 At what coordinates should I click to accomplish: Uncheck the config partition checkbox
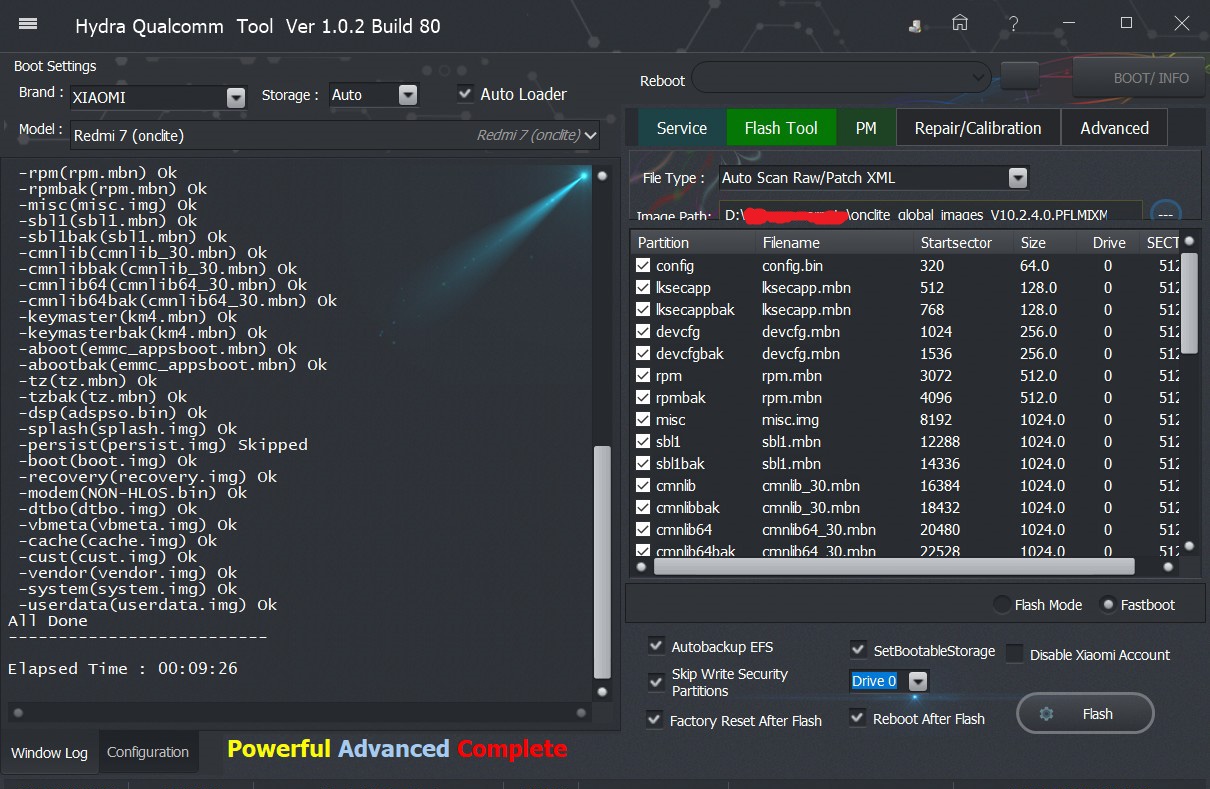tap(643, 265)
